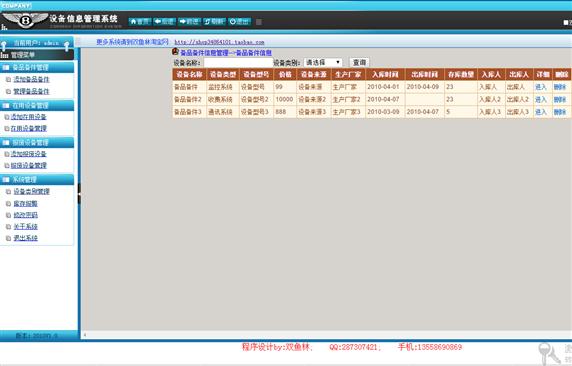Collapse the sidebar with the black splitter handle
Image resolution: width=572 pixels, height=366 pixels.
(79, 193)
